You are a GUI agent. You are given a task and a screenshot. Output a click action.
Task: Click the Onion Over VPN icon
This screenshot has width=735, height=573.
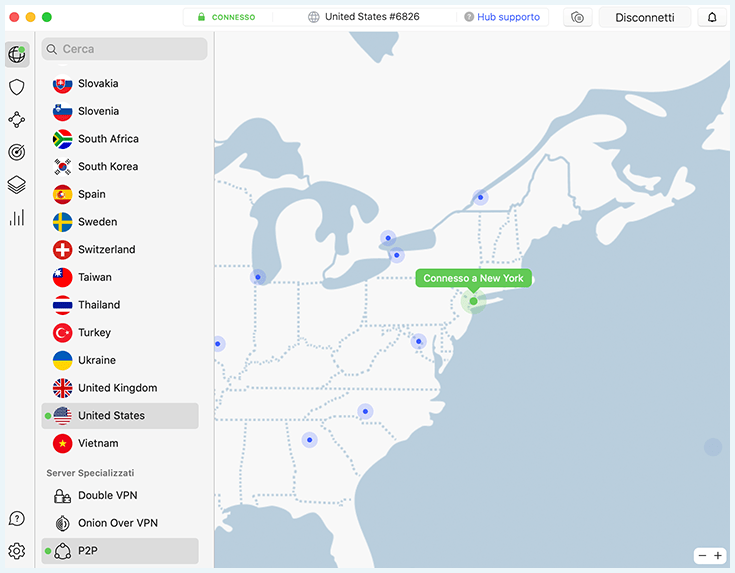(62, 523)
